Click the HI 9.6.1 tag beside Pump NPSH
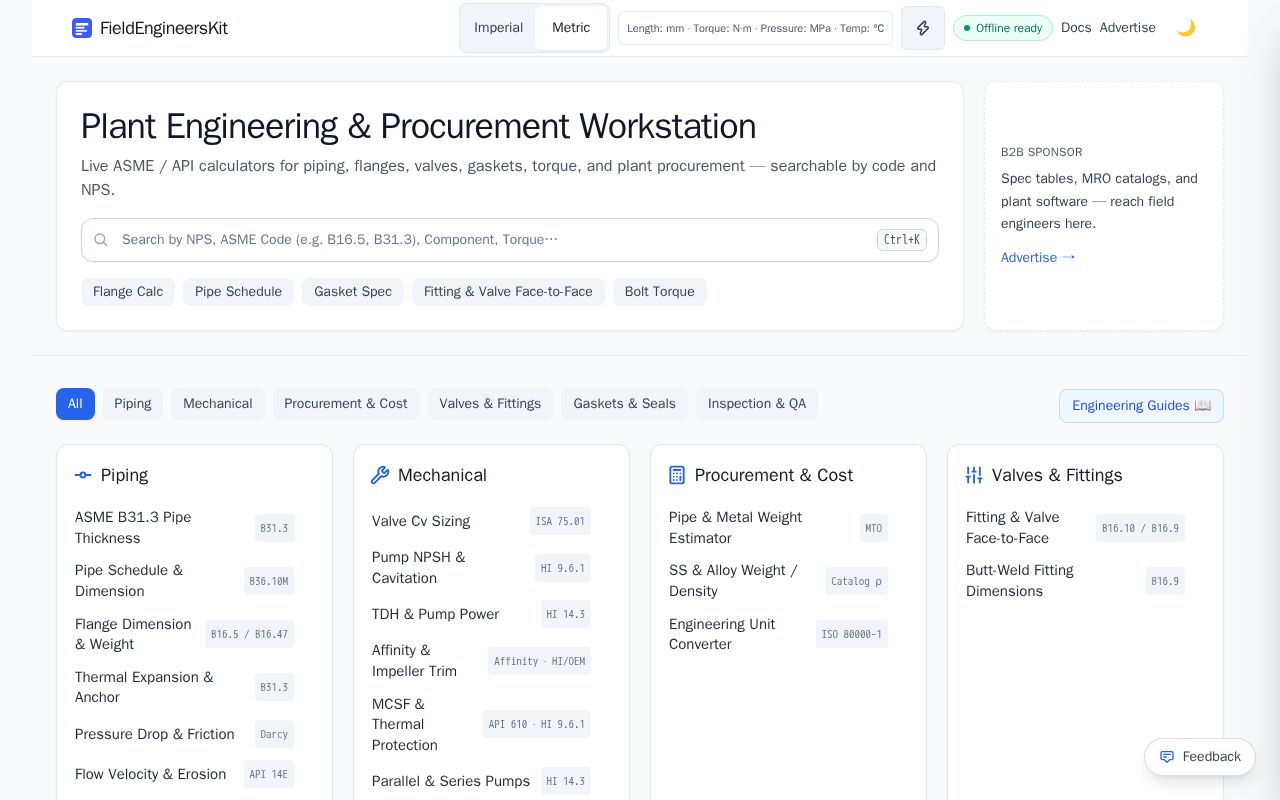Screen dimensions: 1280x800 tap(563, 568)
